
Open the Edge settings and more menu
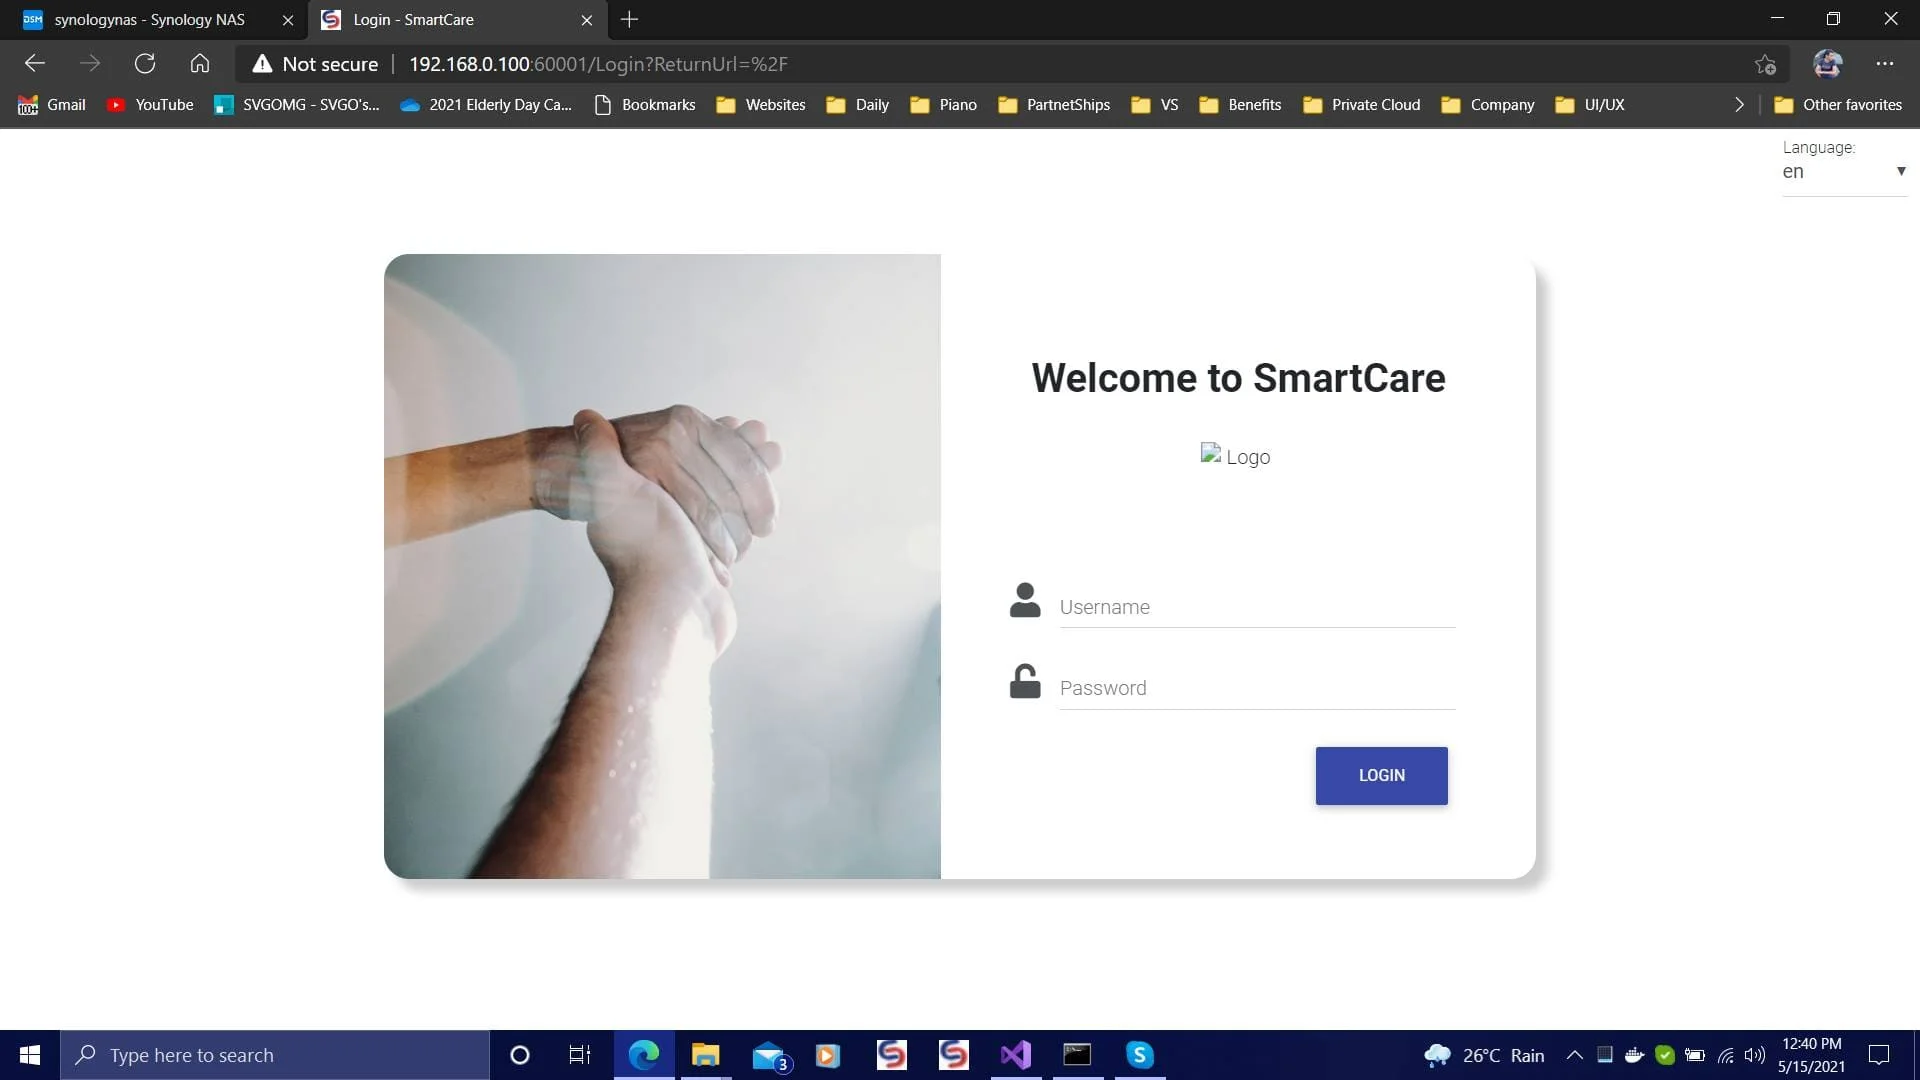[x=1885, y=64]
